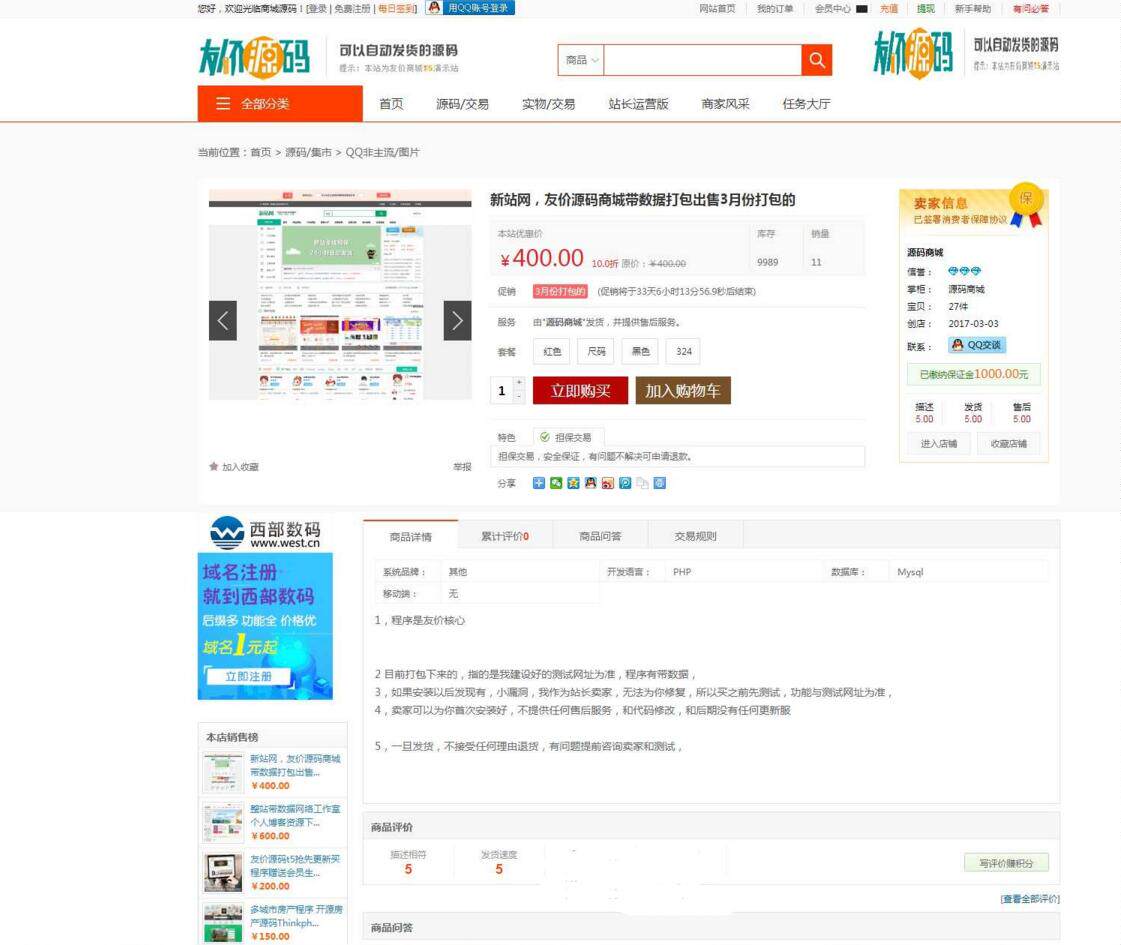The image size is (1121, 945).
Task: Select the 324 package option
Action: [684, 351]
